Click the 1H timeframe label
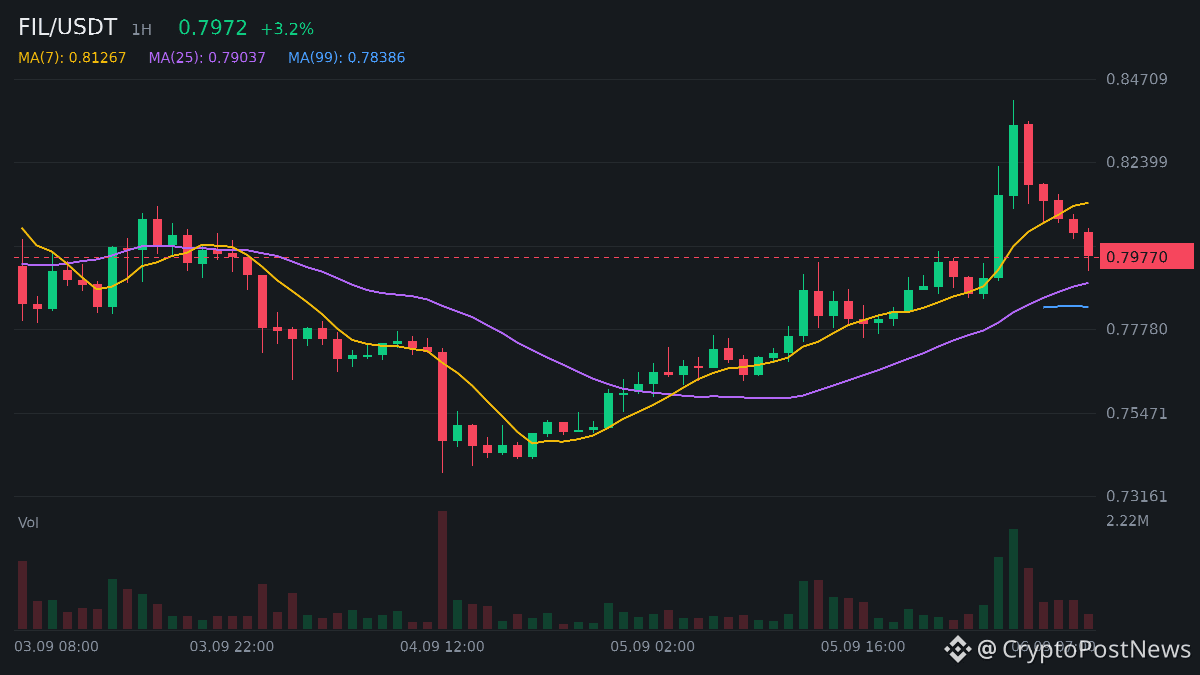The height and width of the screenshot is (675, 1200). coord(141,30)
